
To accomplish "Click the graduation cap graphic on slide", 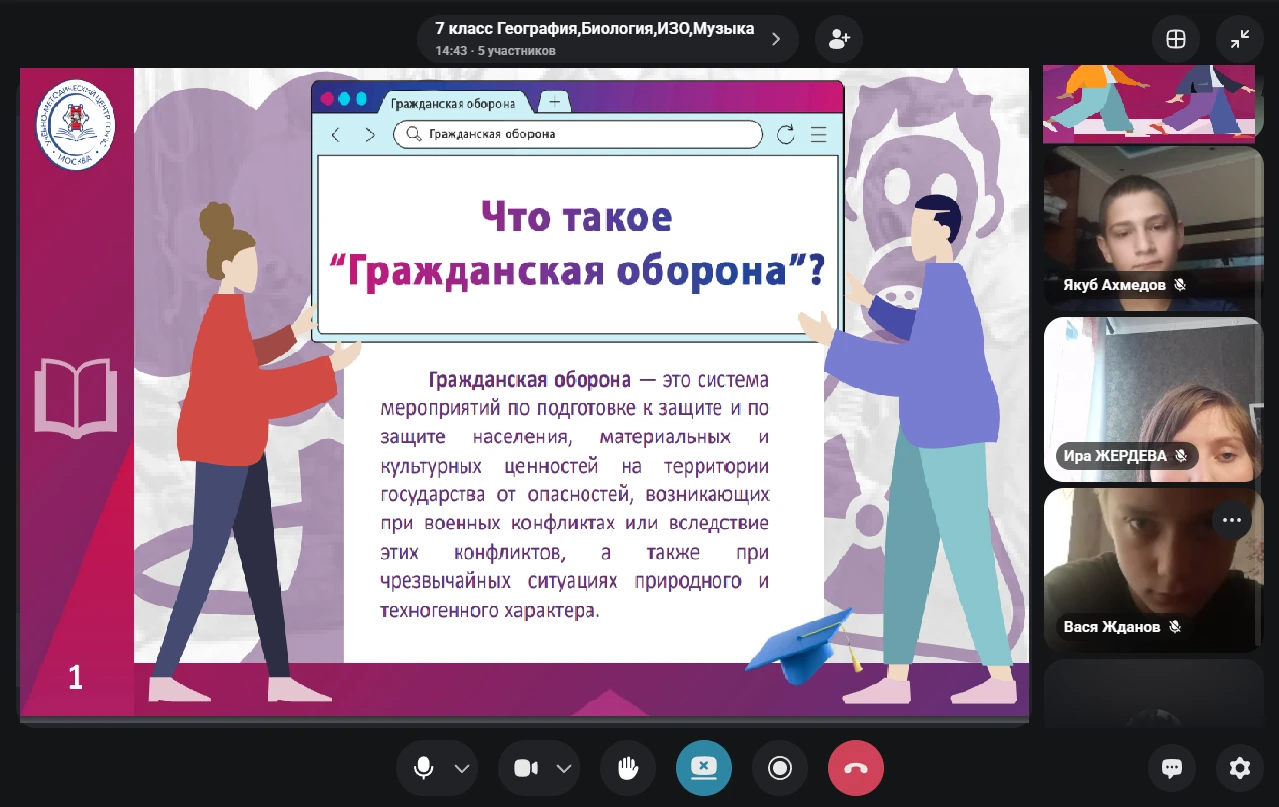I will click(802, 645).
